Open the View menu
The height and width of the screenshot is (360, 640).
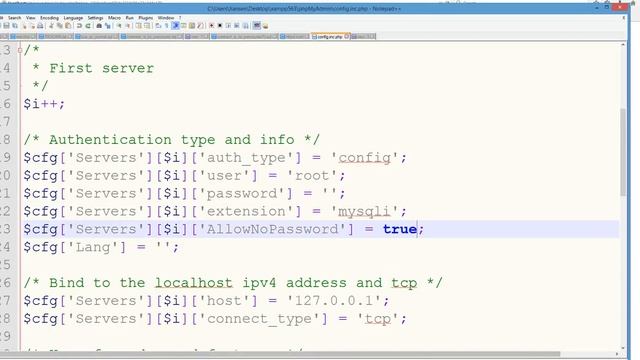tap(31, 18)
